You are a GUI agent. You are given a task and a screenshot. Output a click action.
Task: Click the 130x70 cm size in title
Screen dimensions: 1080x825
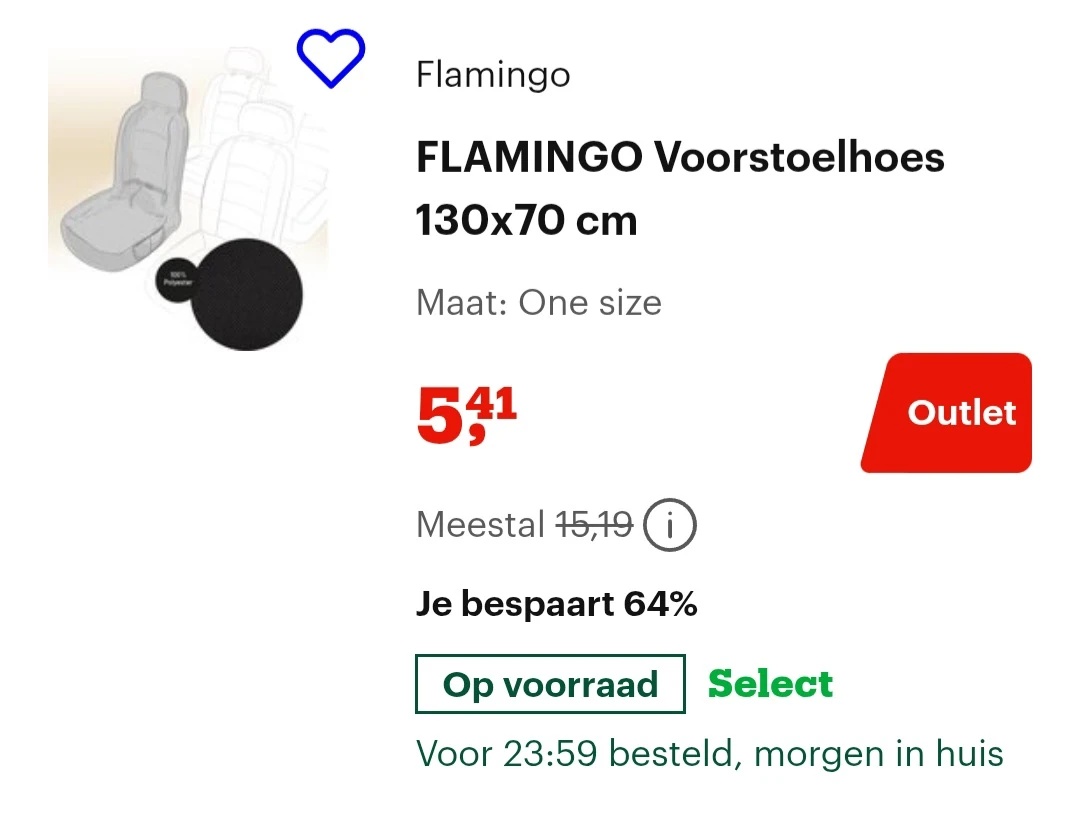(x=526, y=221)
